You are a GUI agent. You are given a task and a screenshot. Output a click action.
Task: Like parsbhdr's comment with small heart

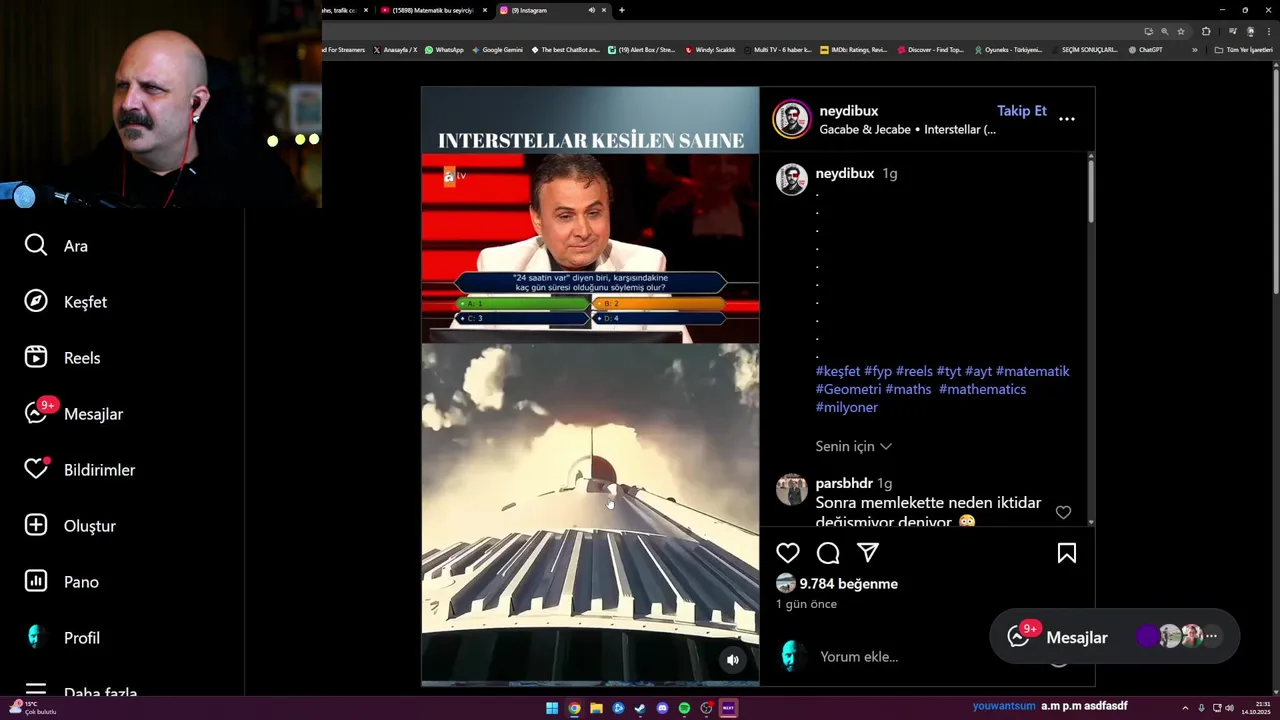1063,512
